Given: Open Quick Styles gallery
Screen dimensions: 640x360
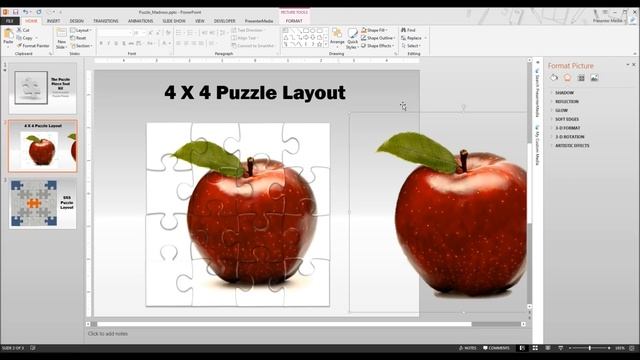Looking at the screenshot, I should (352, 38).
